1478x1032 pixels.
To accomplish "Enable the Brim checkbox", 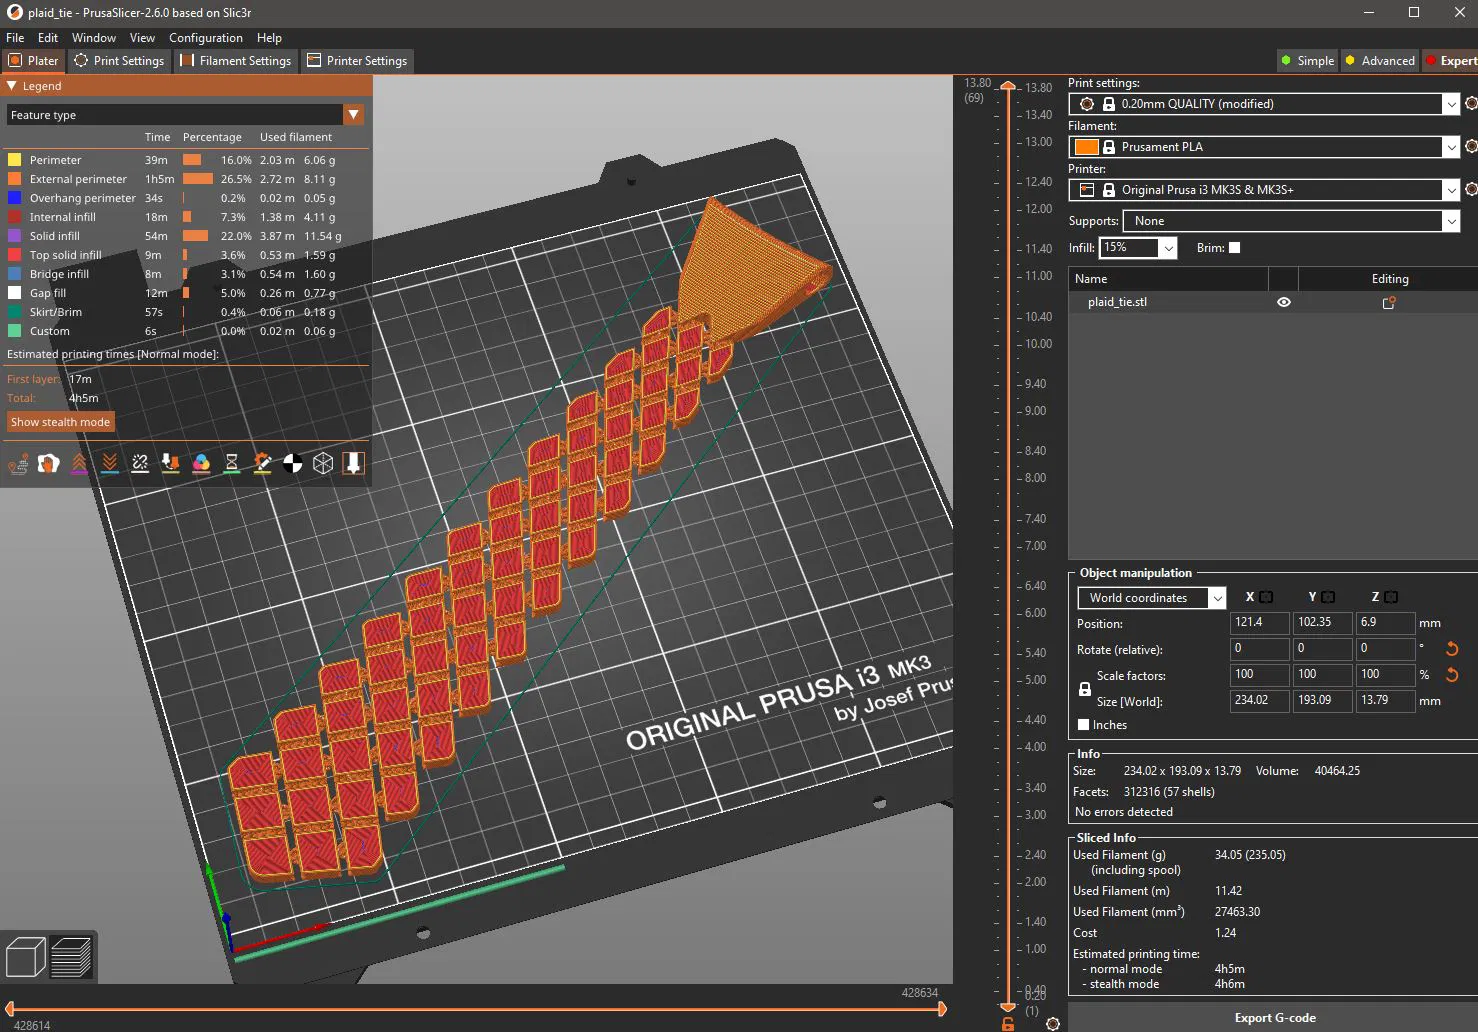I will point(1234,248).
